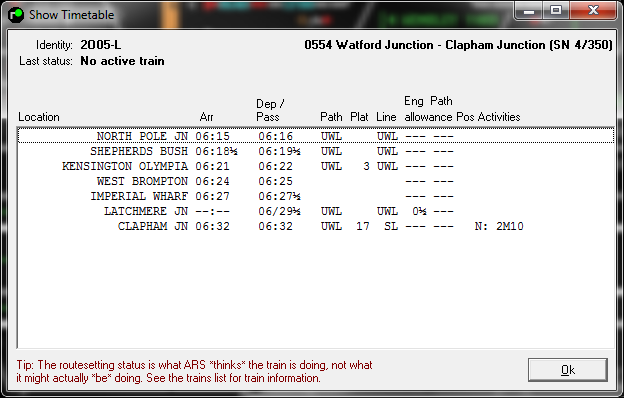This screenshot has width=624, height=398.
Task: Click the Ok button
Action: point(567,370)
